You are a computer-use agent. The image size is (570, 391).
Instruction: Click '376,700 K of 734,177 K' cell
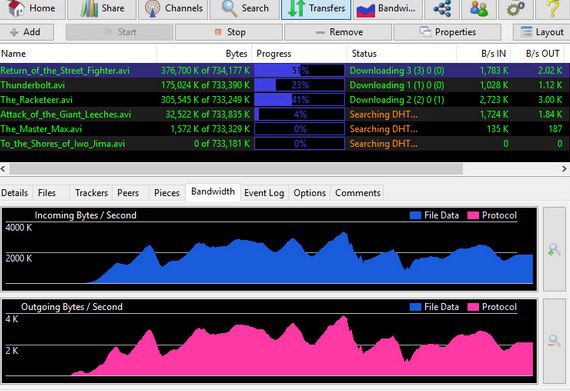(205, 70)
